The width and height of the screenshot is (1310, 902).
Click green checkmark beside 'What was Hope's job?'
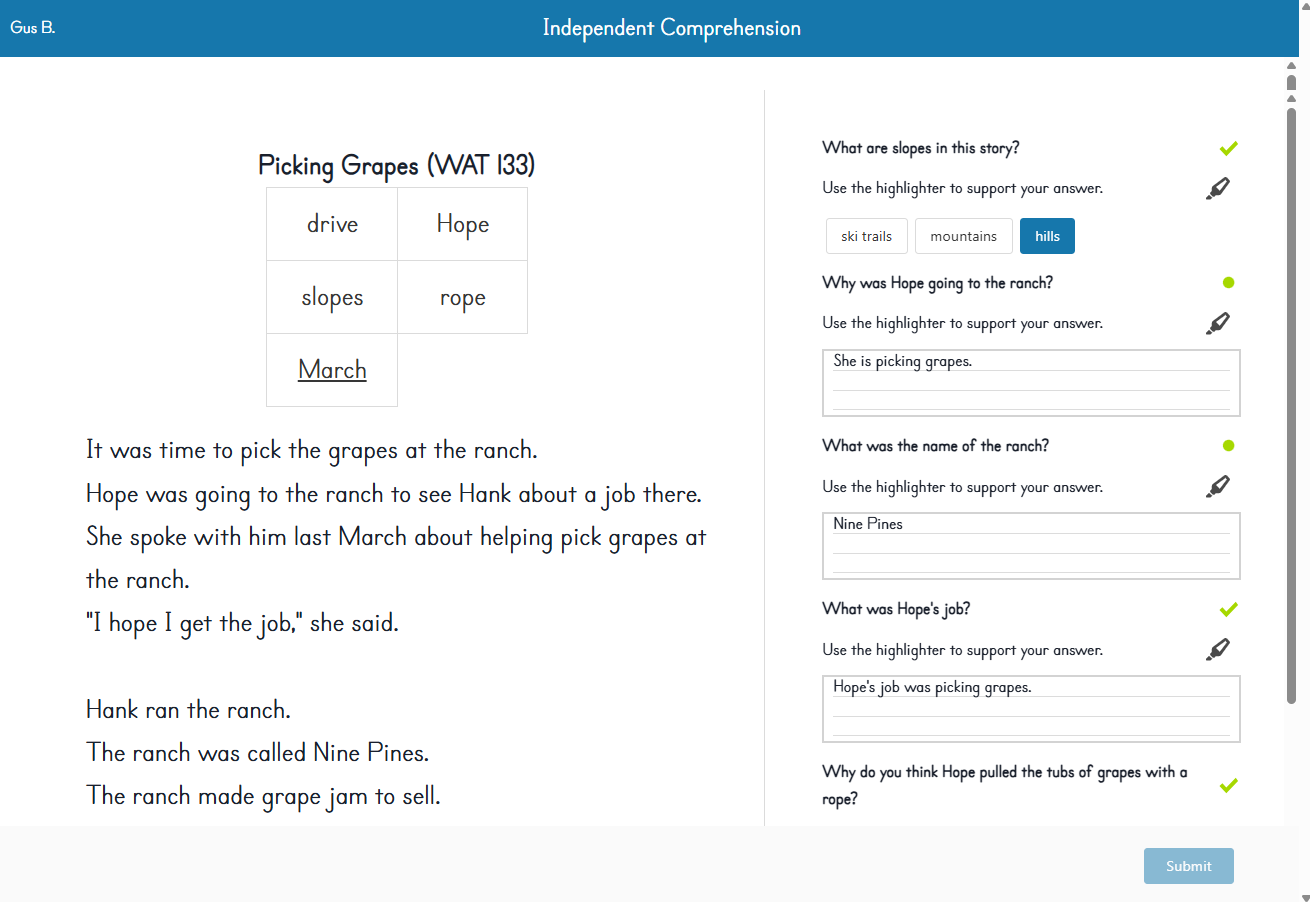pos(1229,609)
